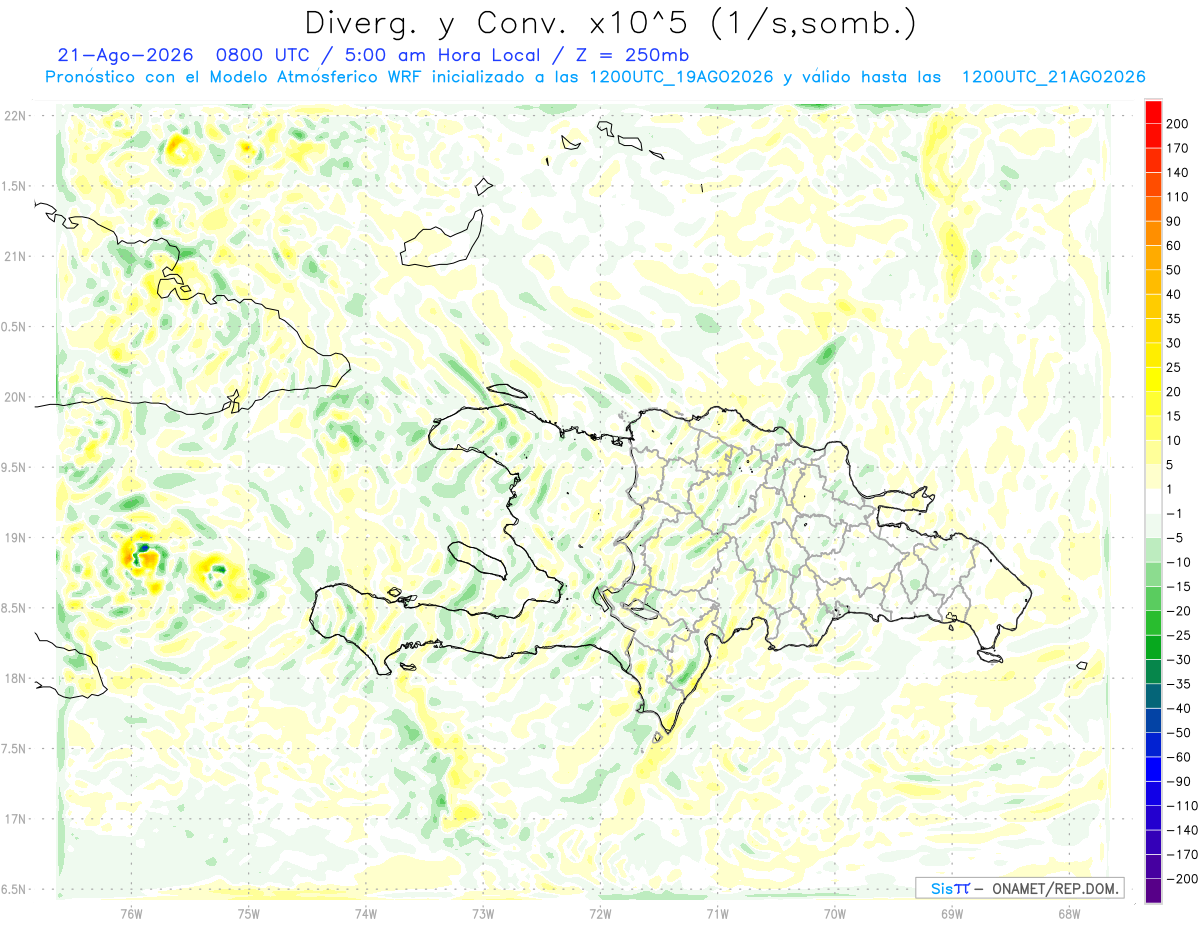Screen dimensions: 1200x927
Task: Click the '6.5N' latitude label
Action: (x=14, y=890)
